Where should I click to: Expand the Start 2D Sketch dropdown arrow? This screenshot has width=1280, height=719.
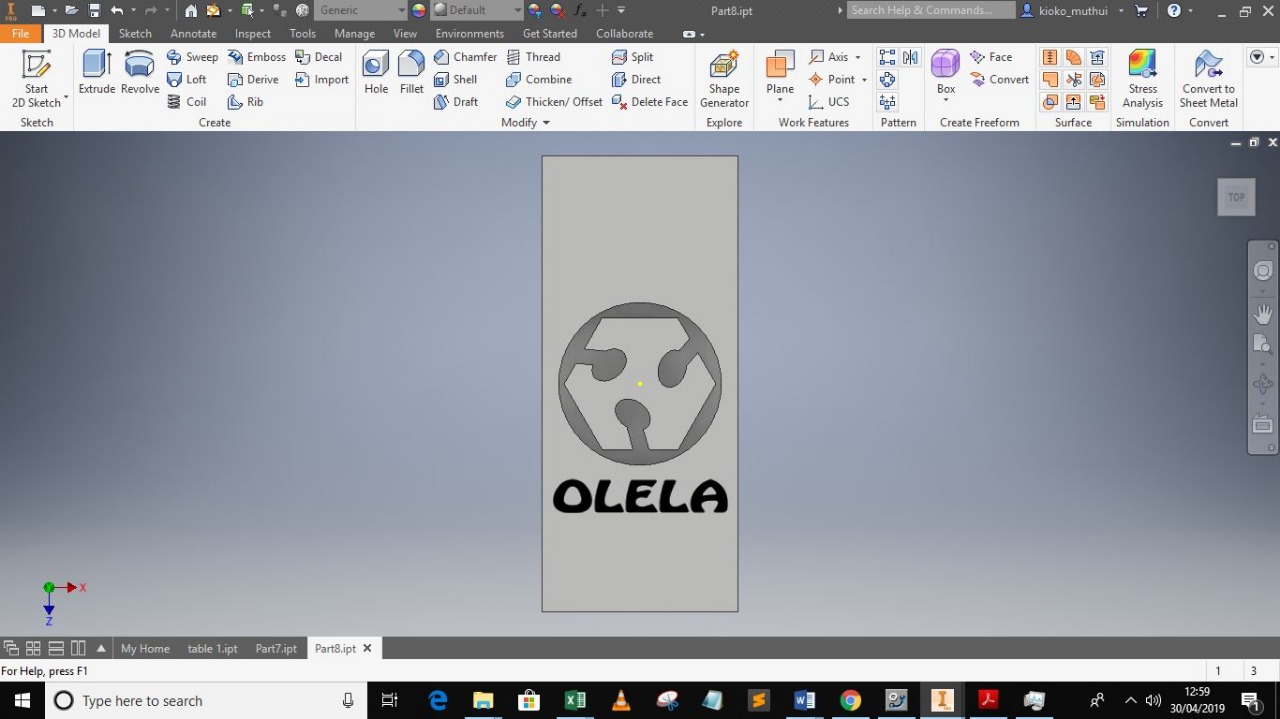(66, 99)
